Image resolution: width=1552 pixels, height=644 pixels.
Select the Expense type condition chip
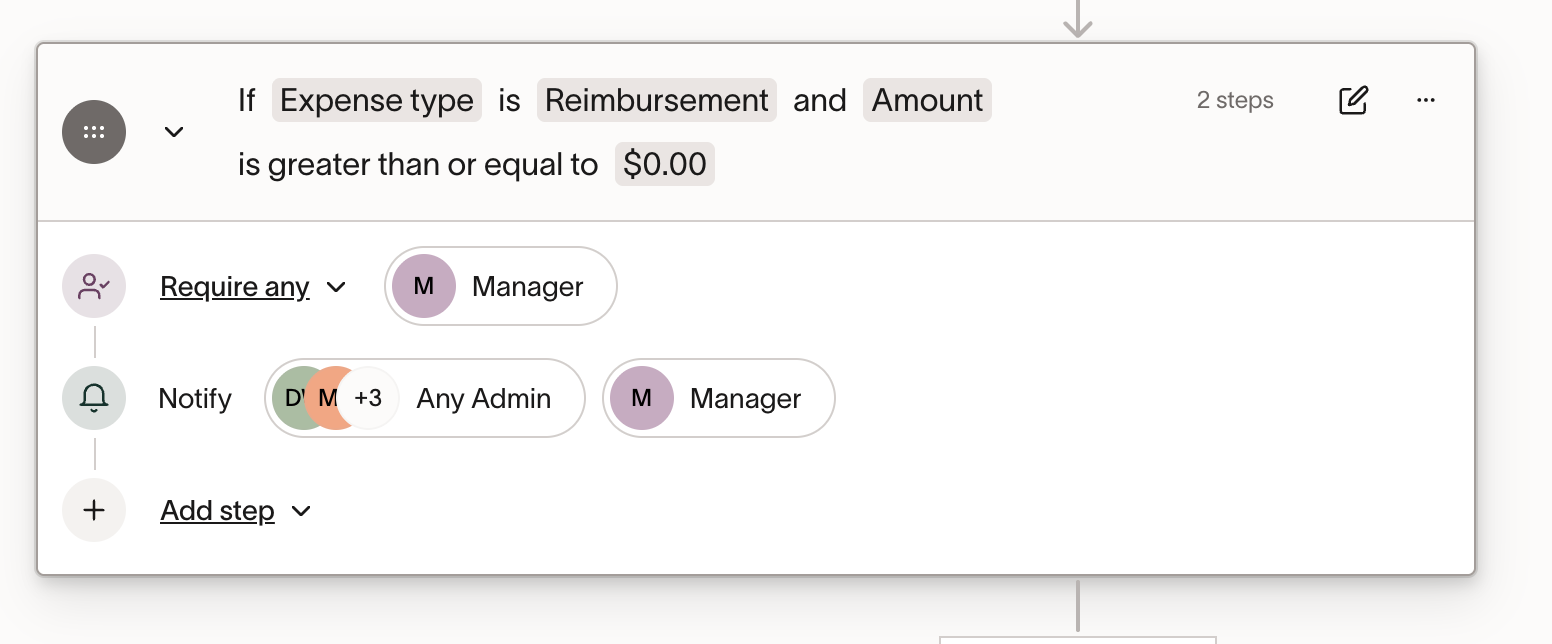pyautogui.click(x=377, y=100)
